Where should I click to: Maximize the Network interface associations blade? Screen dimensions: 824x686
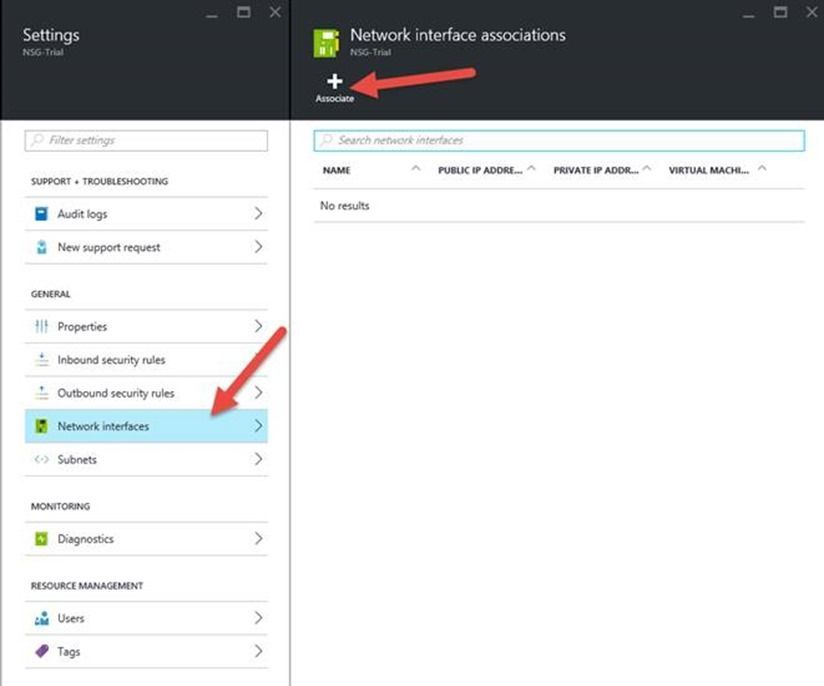coord(780,12)
